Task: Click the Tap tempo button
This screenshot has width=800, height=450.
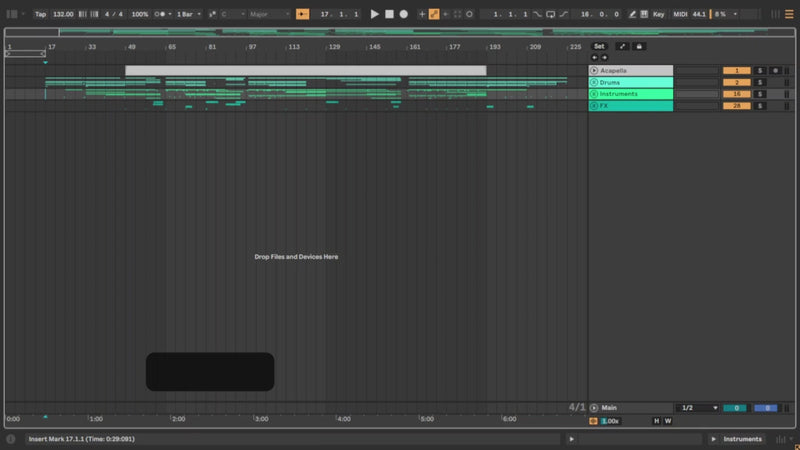Action: (40, 14)
